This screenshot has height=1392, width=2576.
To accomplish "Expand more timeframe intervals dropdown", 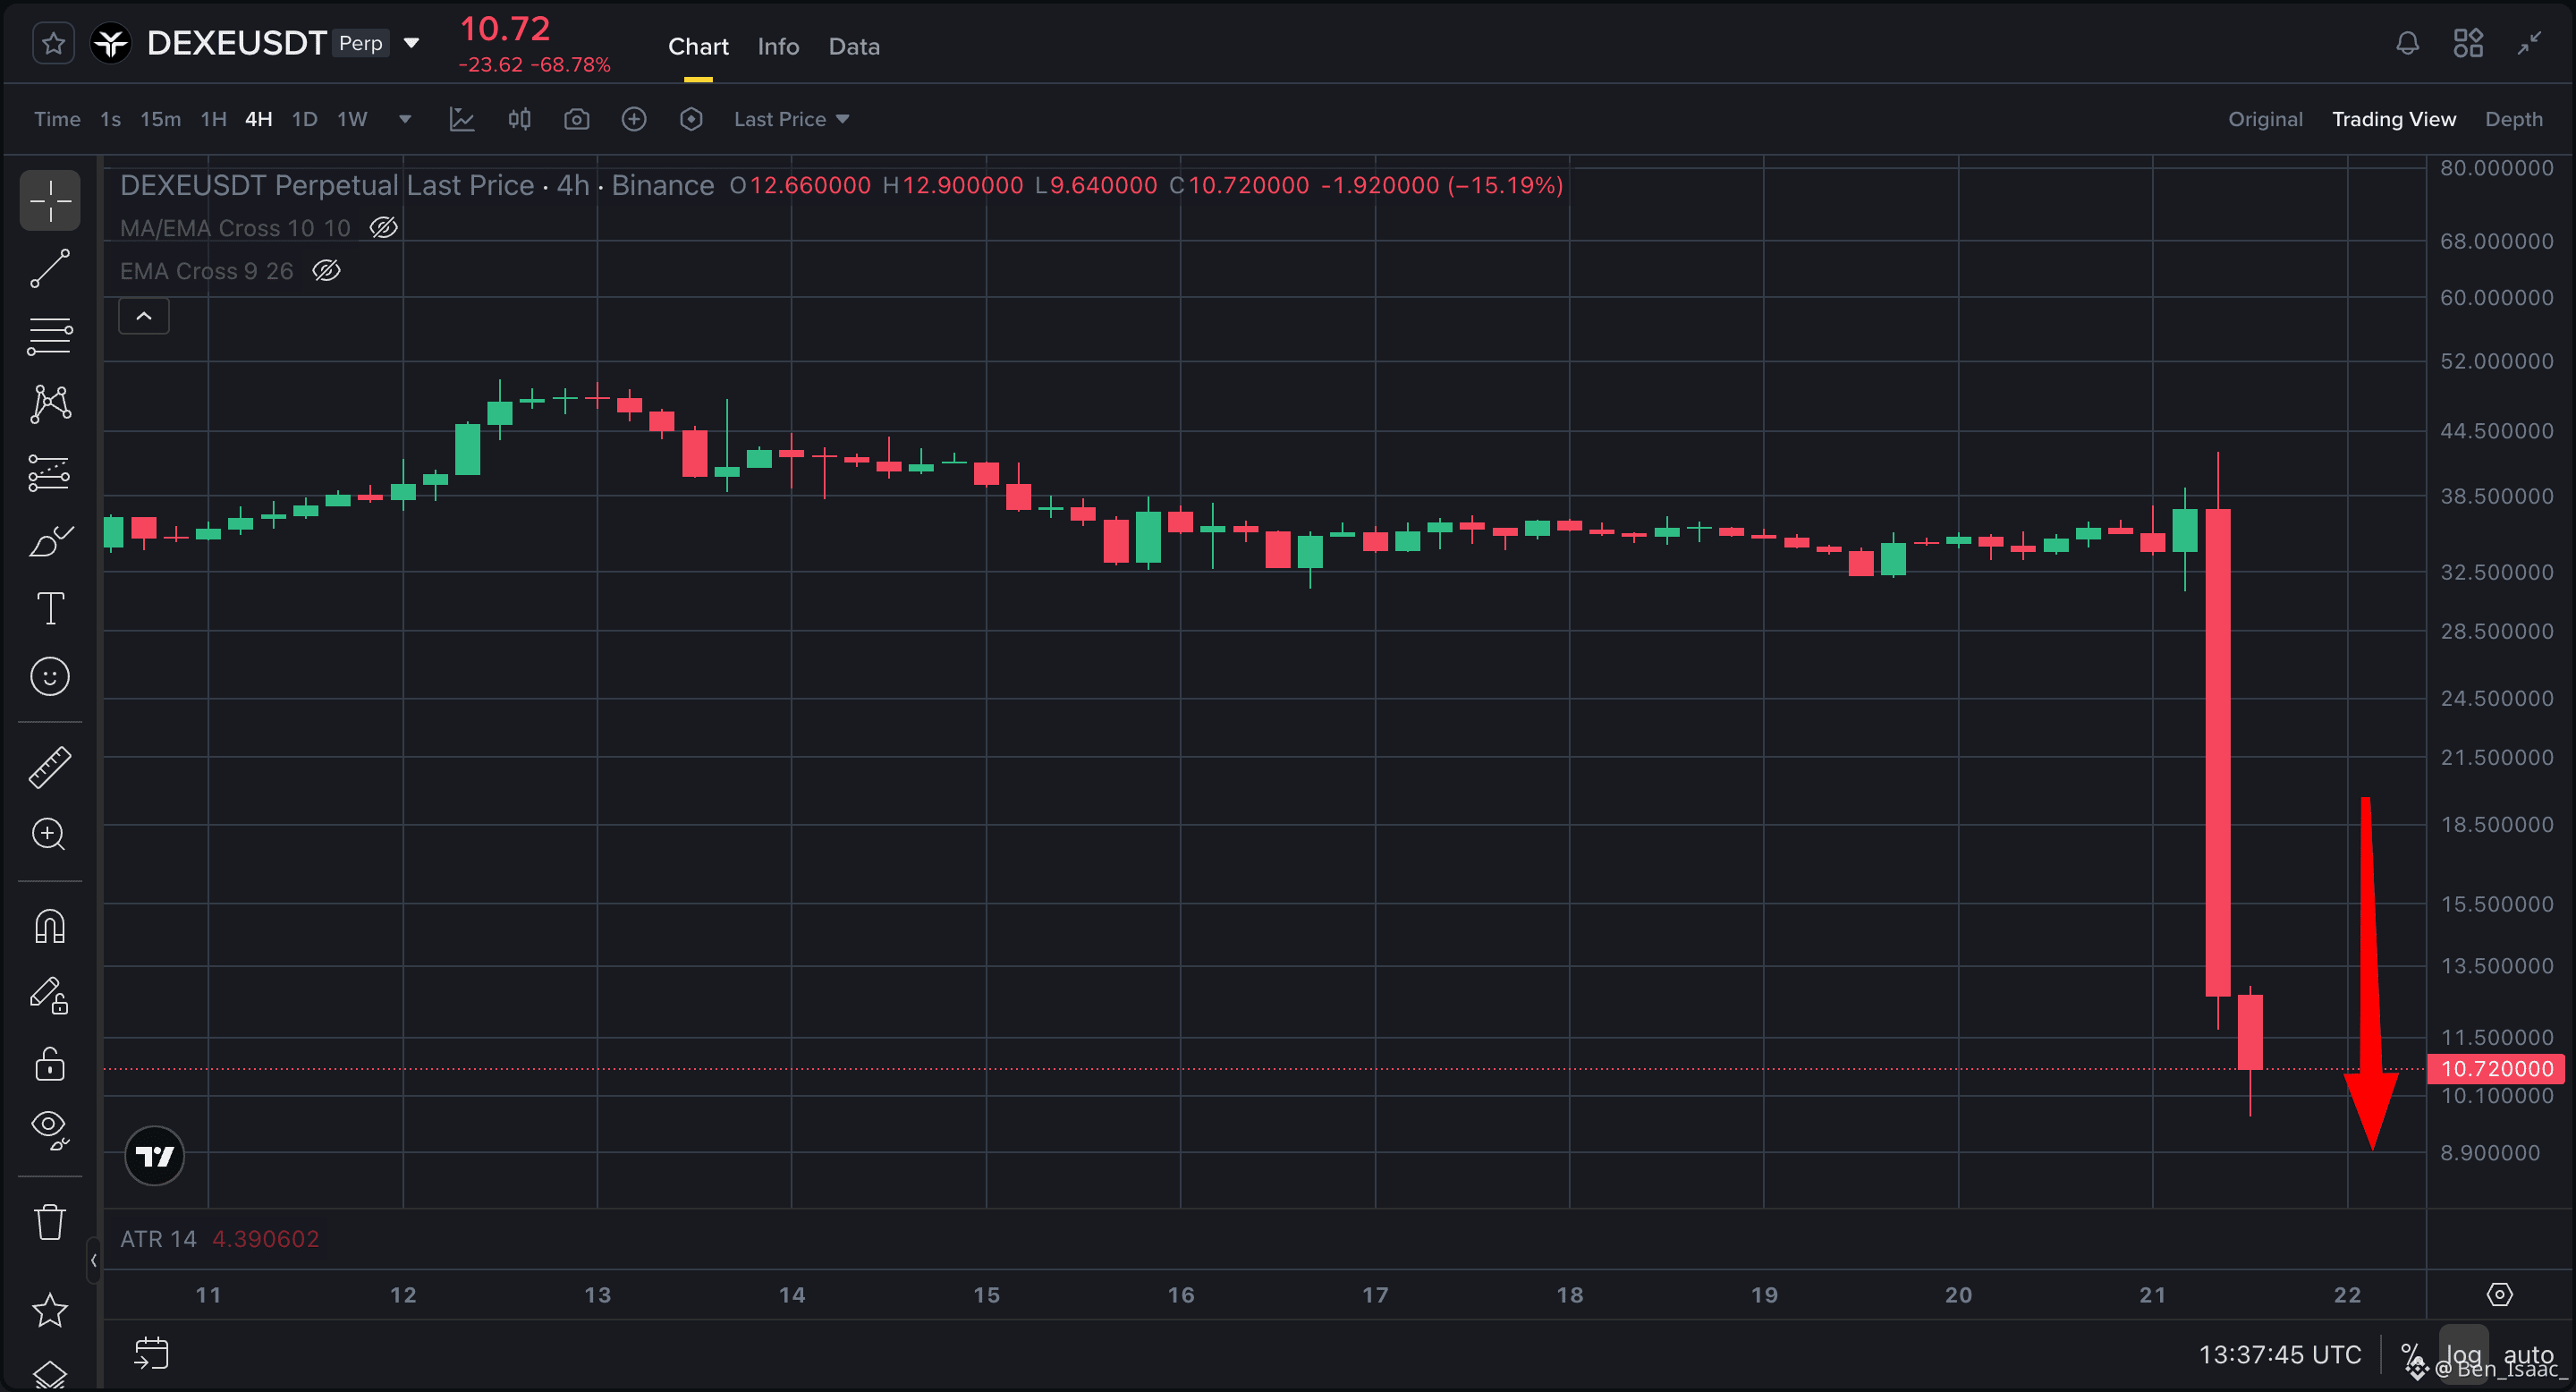I will coord(405,119).
